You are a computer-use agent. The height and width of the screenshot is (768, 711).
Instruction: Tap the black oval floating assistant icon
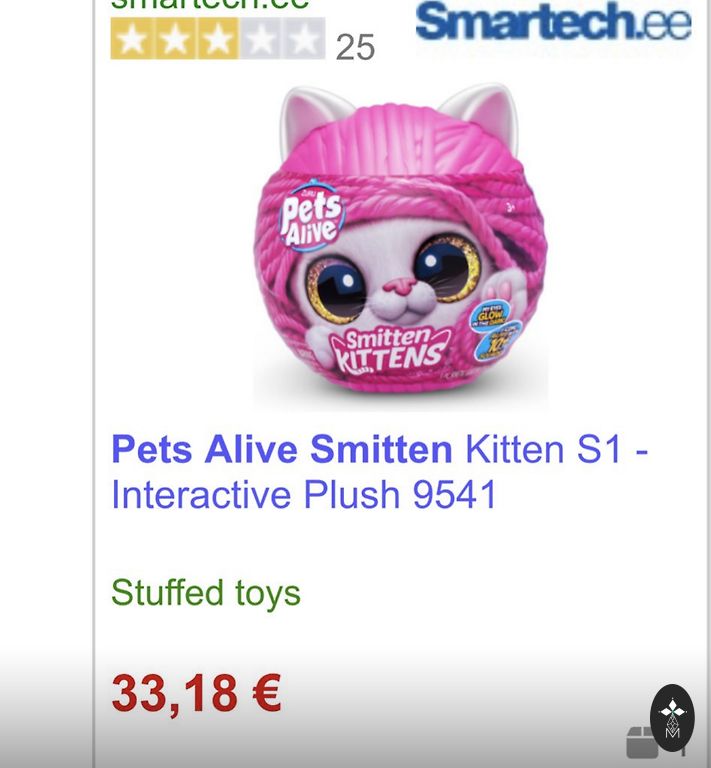point(672,717)
